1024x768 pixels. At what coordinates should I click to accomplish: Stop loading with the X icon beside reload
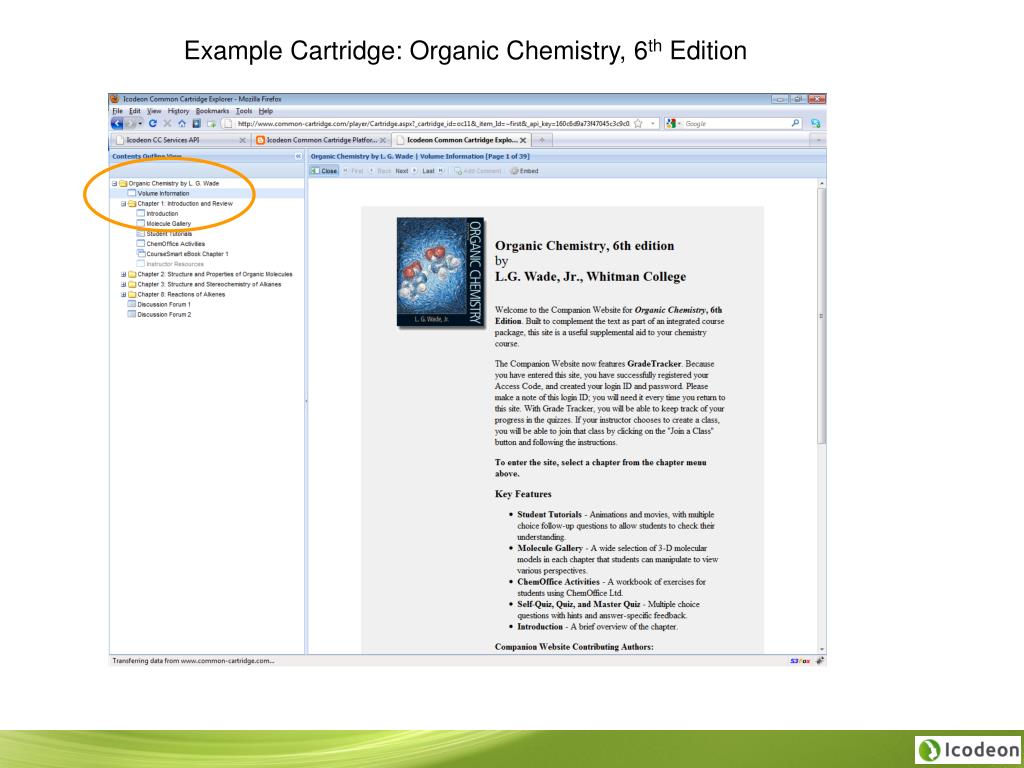point(167,123)
